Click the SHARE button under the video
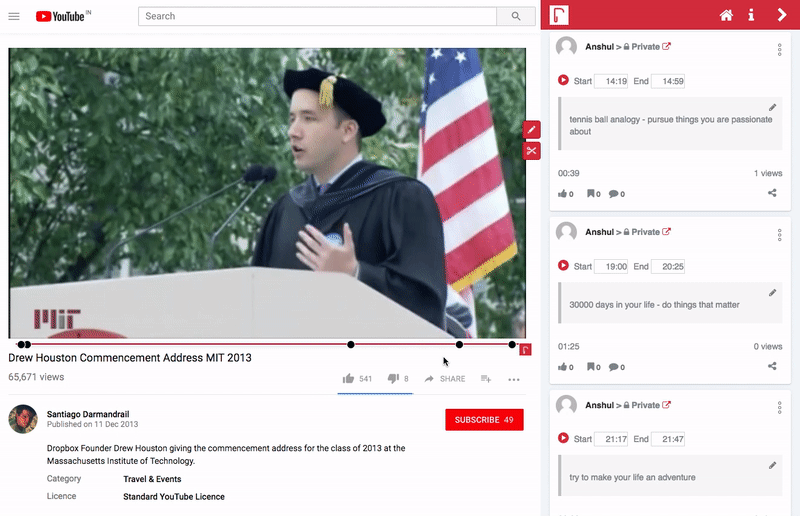800x516 pixels. 444,379
